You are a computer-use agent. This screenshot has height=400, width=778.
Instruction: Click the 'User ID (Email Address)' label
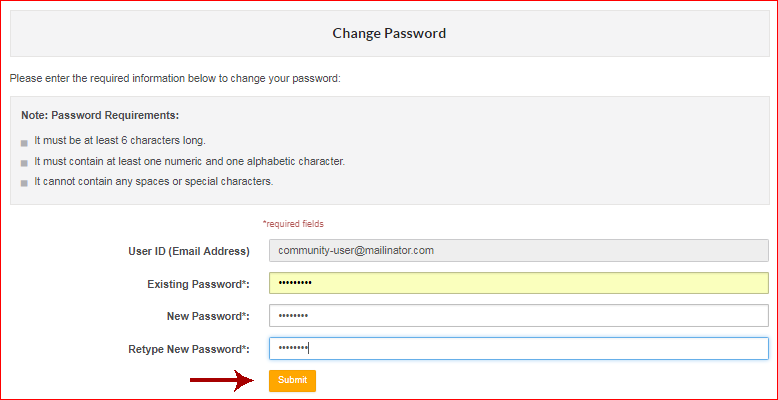click(181, 251)
